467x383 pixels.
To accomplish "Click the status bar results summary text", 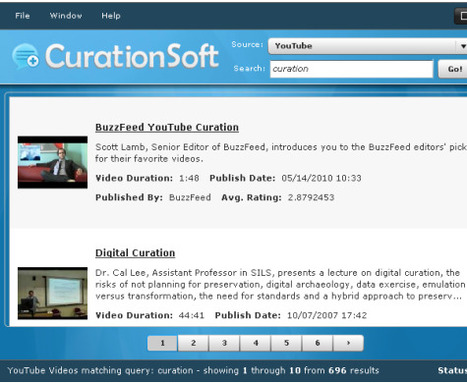I will (193, 370).
